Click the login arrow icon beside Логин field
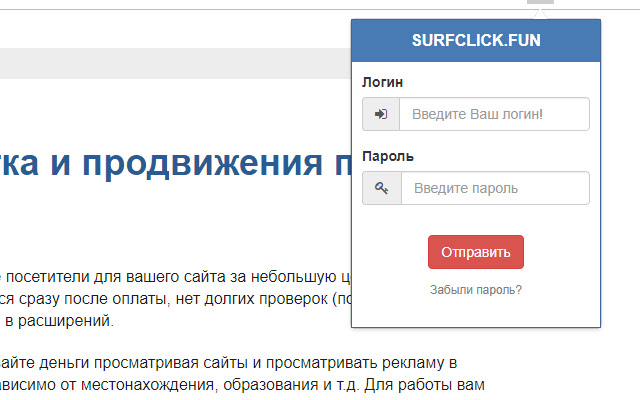This screenshot has height=400, width=640. coord(381,114)
